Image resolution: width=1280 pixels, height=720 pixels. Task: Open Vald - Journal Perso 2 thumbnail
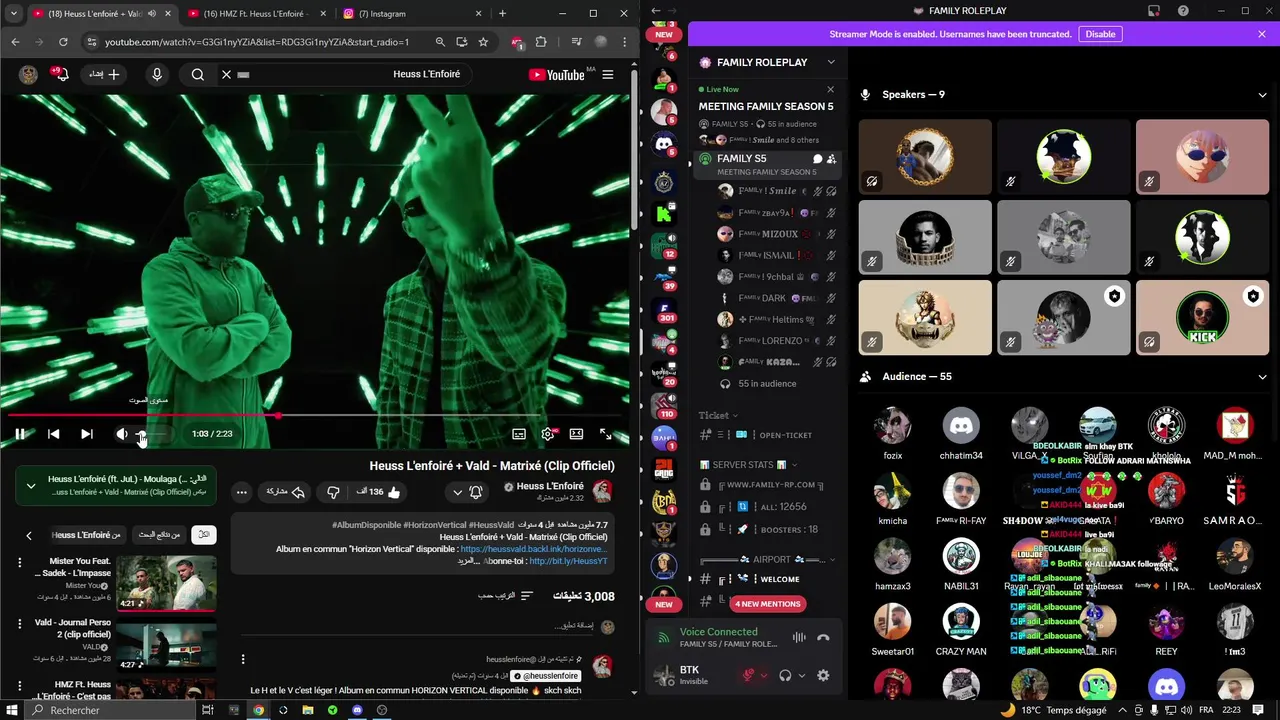click(x=166, y=643)
